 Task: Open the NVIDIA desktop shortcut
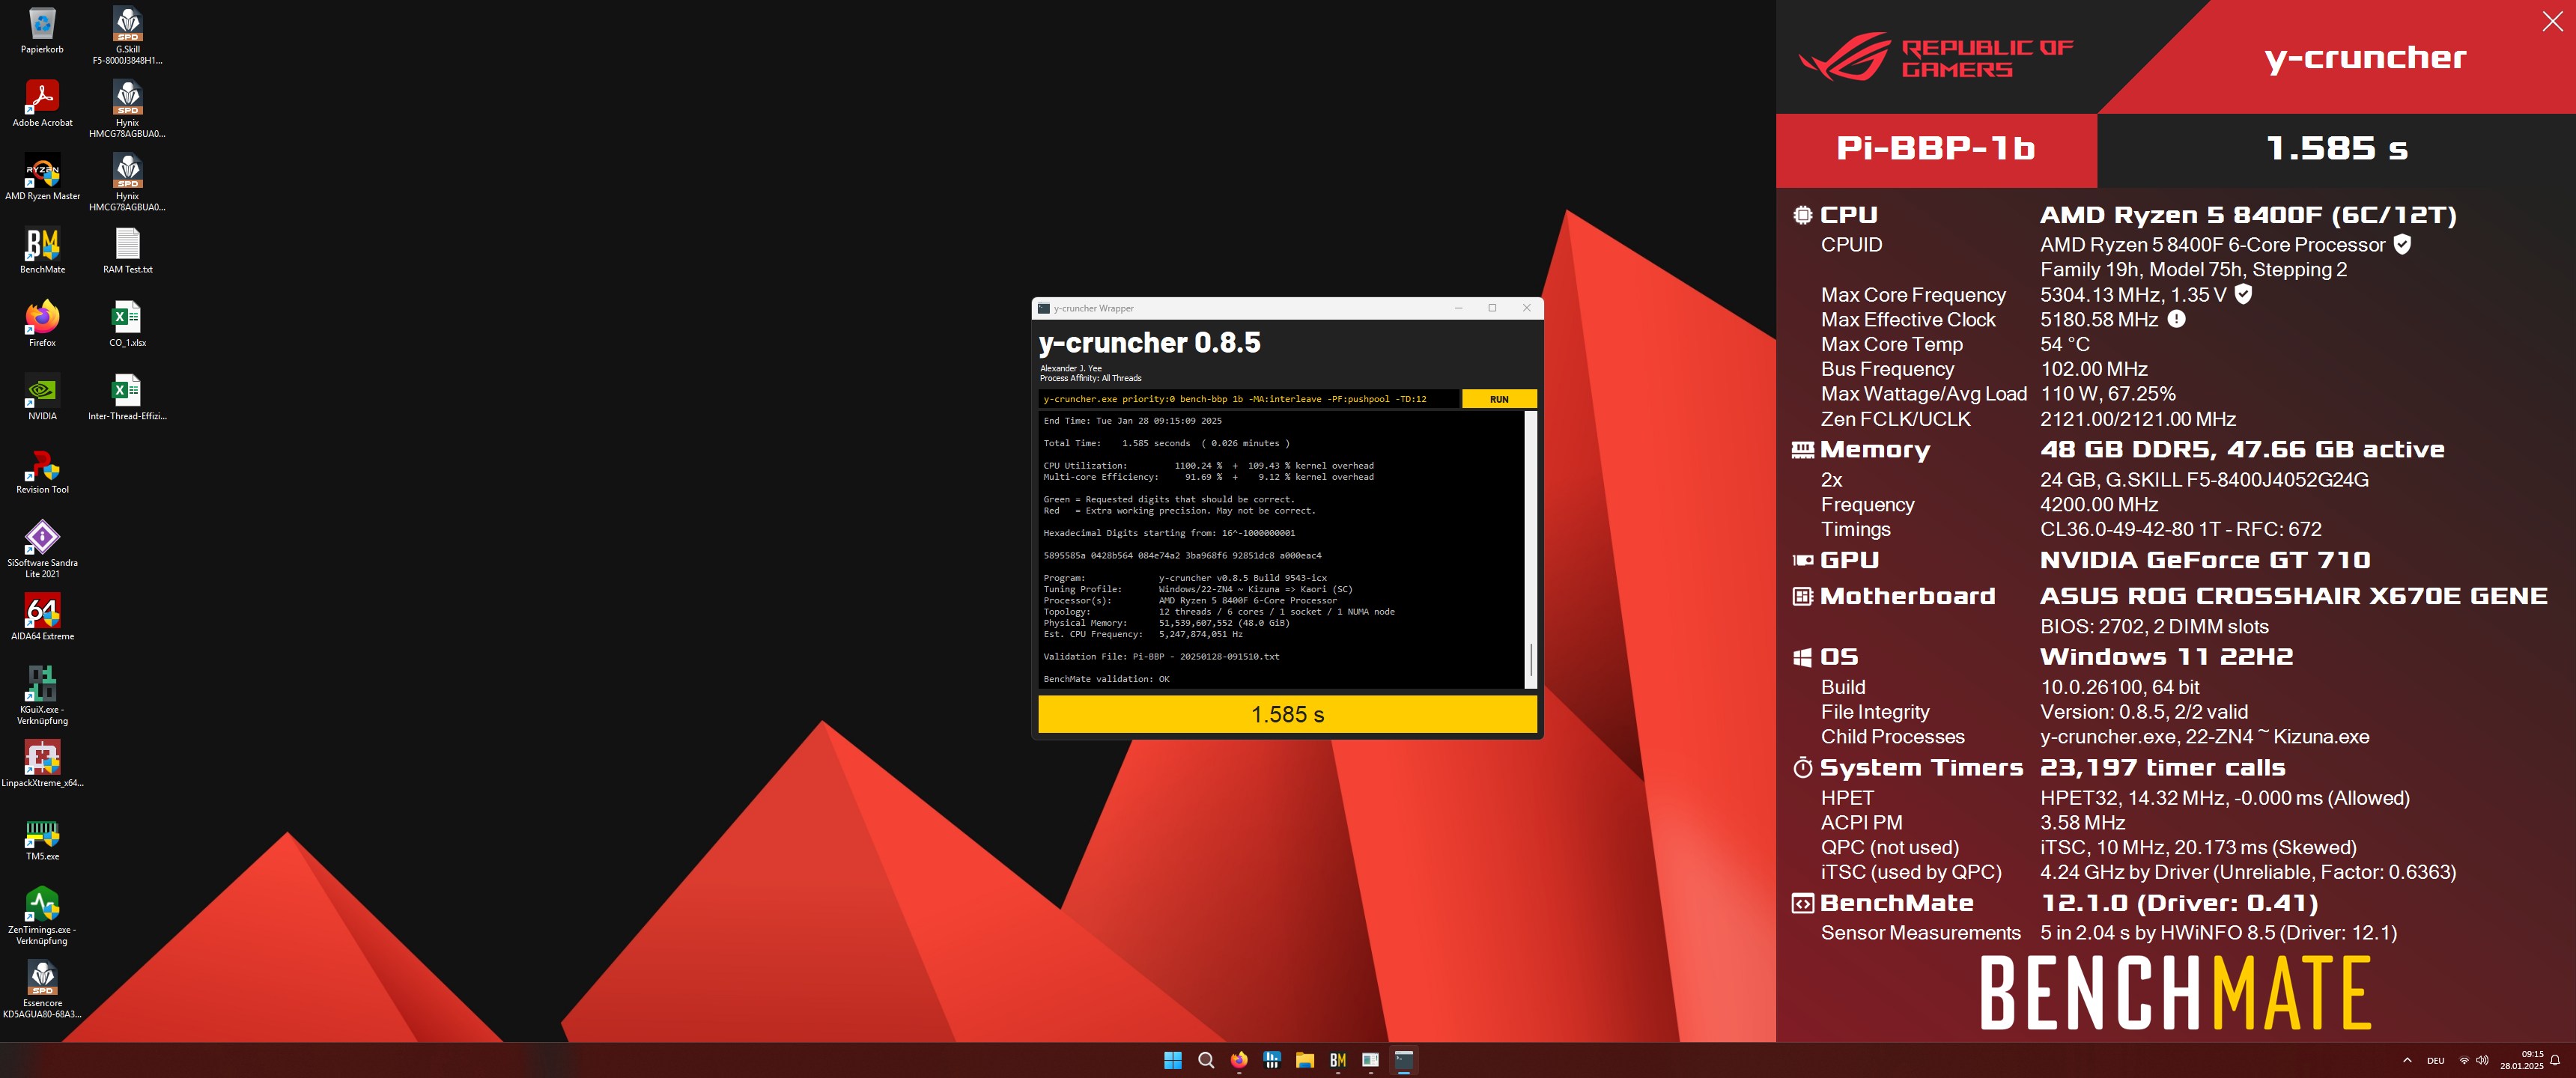click(42, 397)
